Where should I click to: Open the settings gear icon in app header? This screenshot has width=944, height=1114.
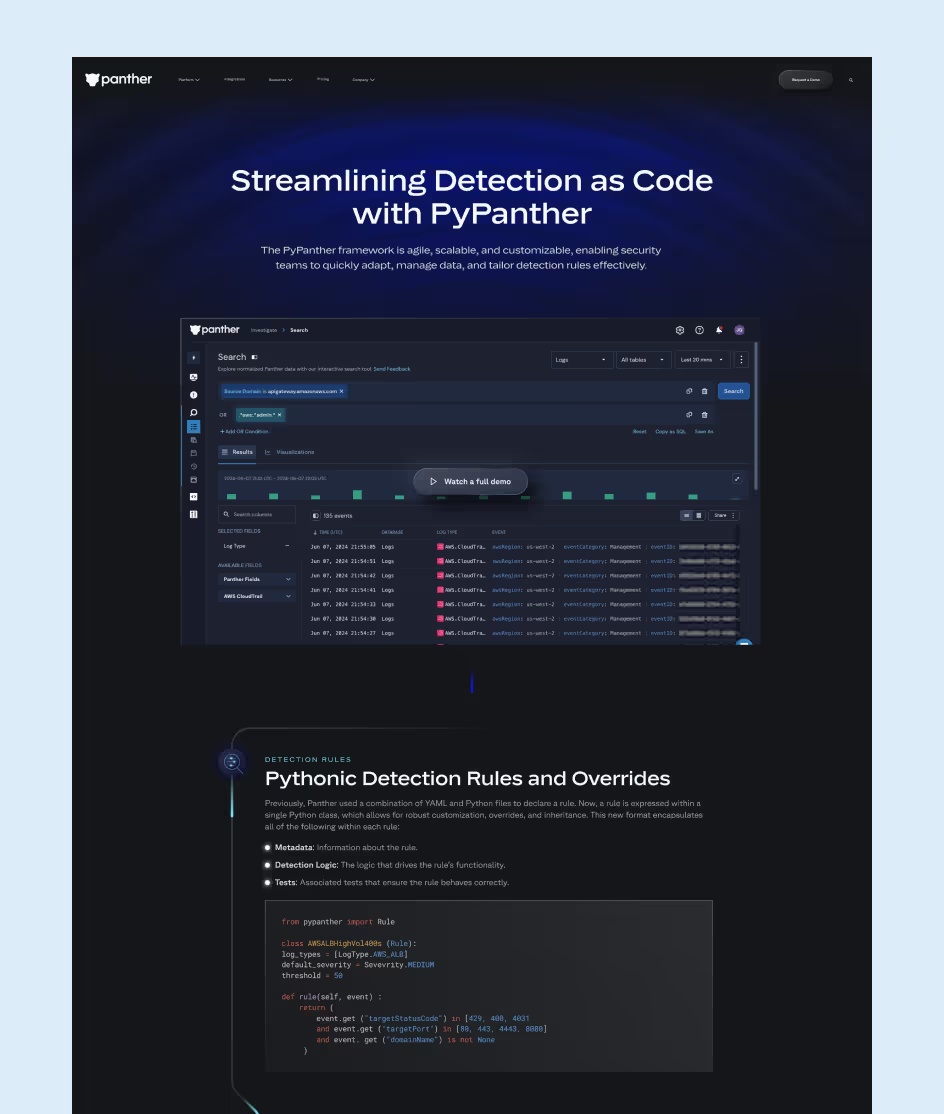click(680, 330)
